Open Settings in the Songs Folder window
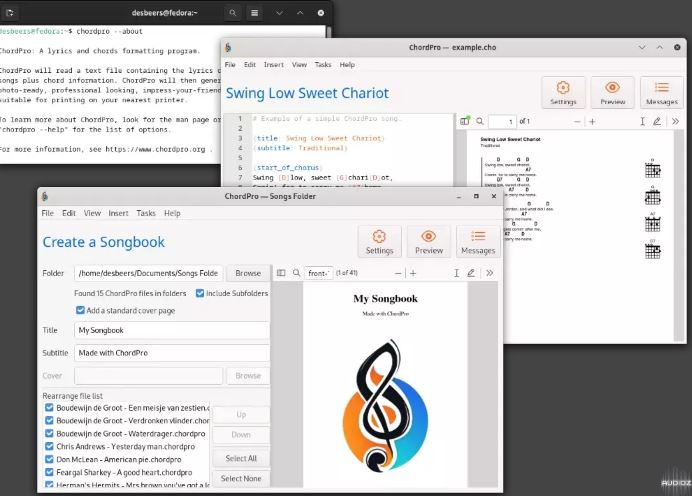Image resolution: width=692 pixels, height=496 pixels. tap(379, 242)
